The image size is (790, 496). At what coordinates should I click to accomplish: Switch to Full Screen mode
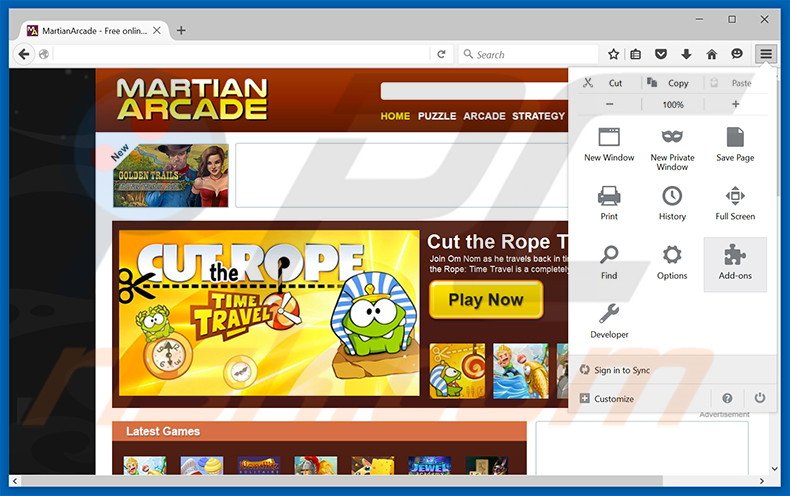point(735,203)
